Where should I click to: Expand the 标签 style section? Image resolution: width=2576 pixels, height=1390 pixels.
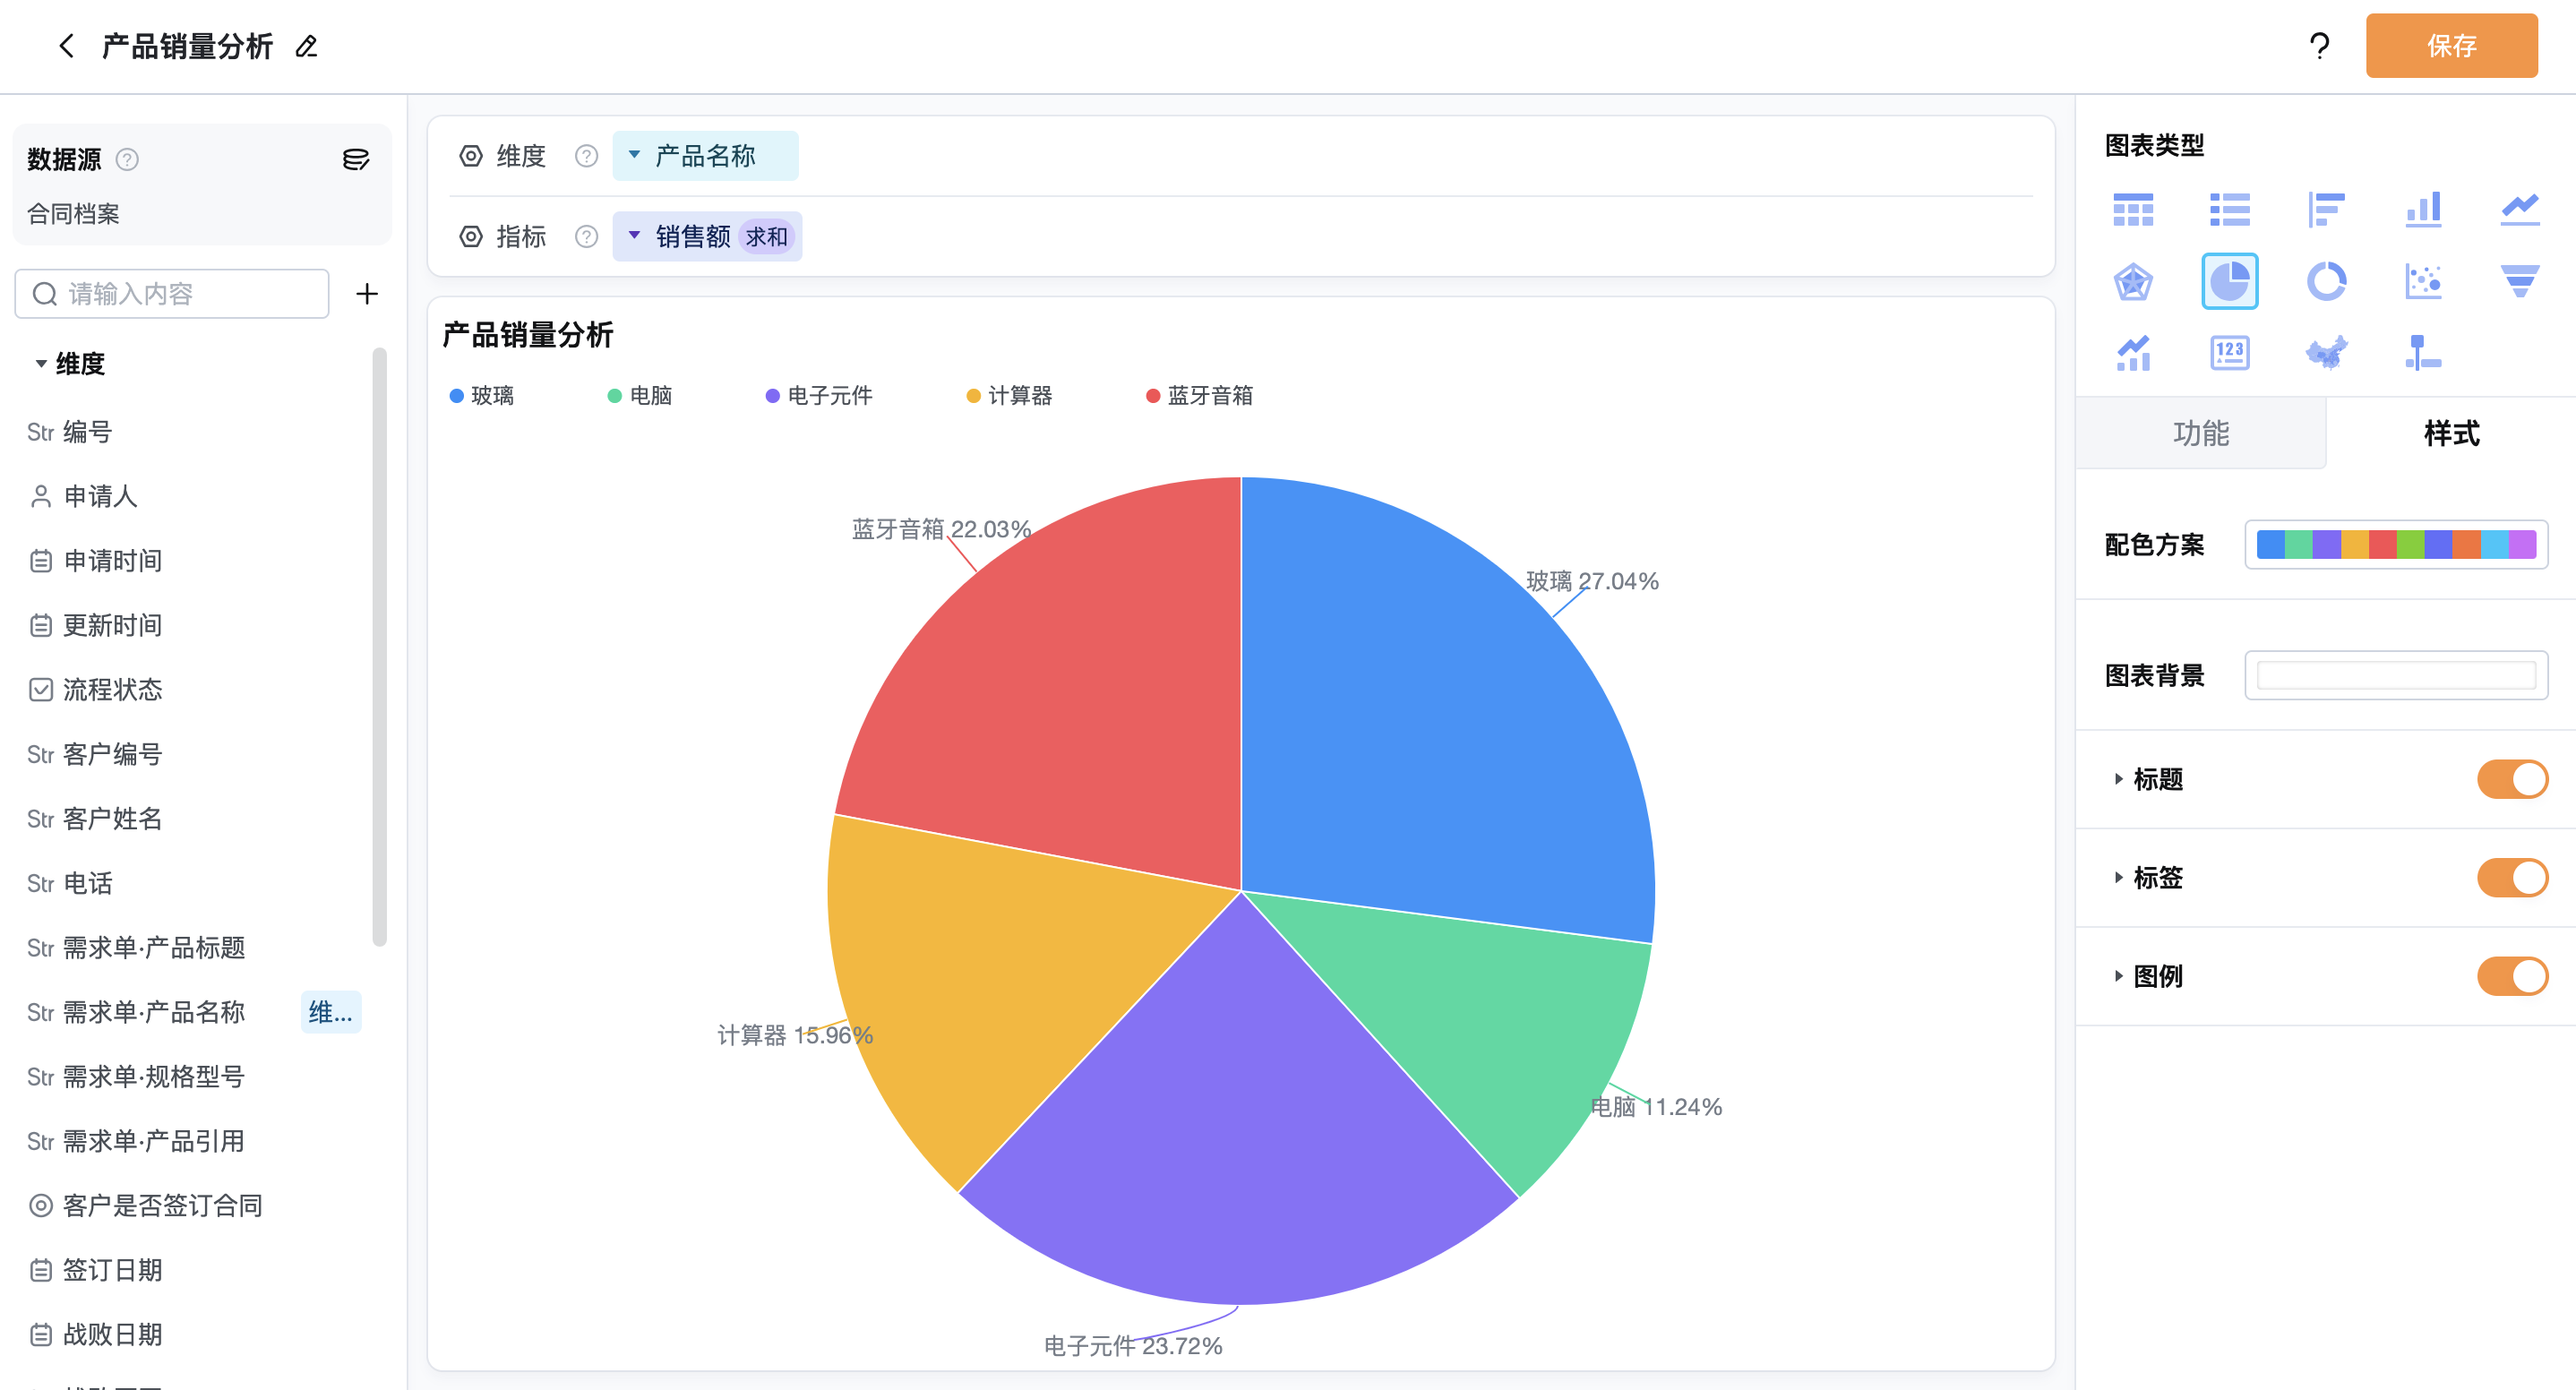[2119, 878]
